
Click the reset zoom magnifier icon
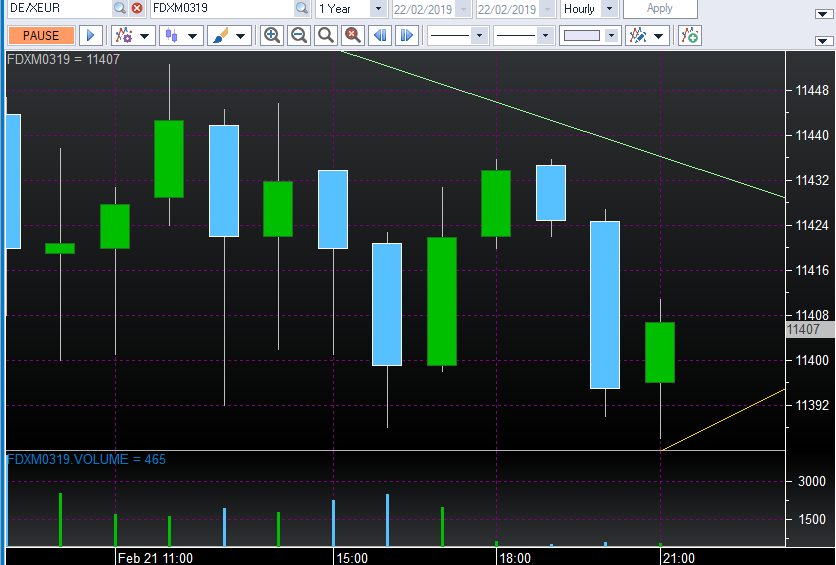tap(352, 36)
